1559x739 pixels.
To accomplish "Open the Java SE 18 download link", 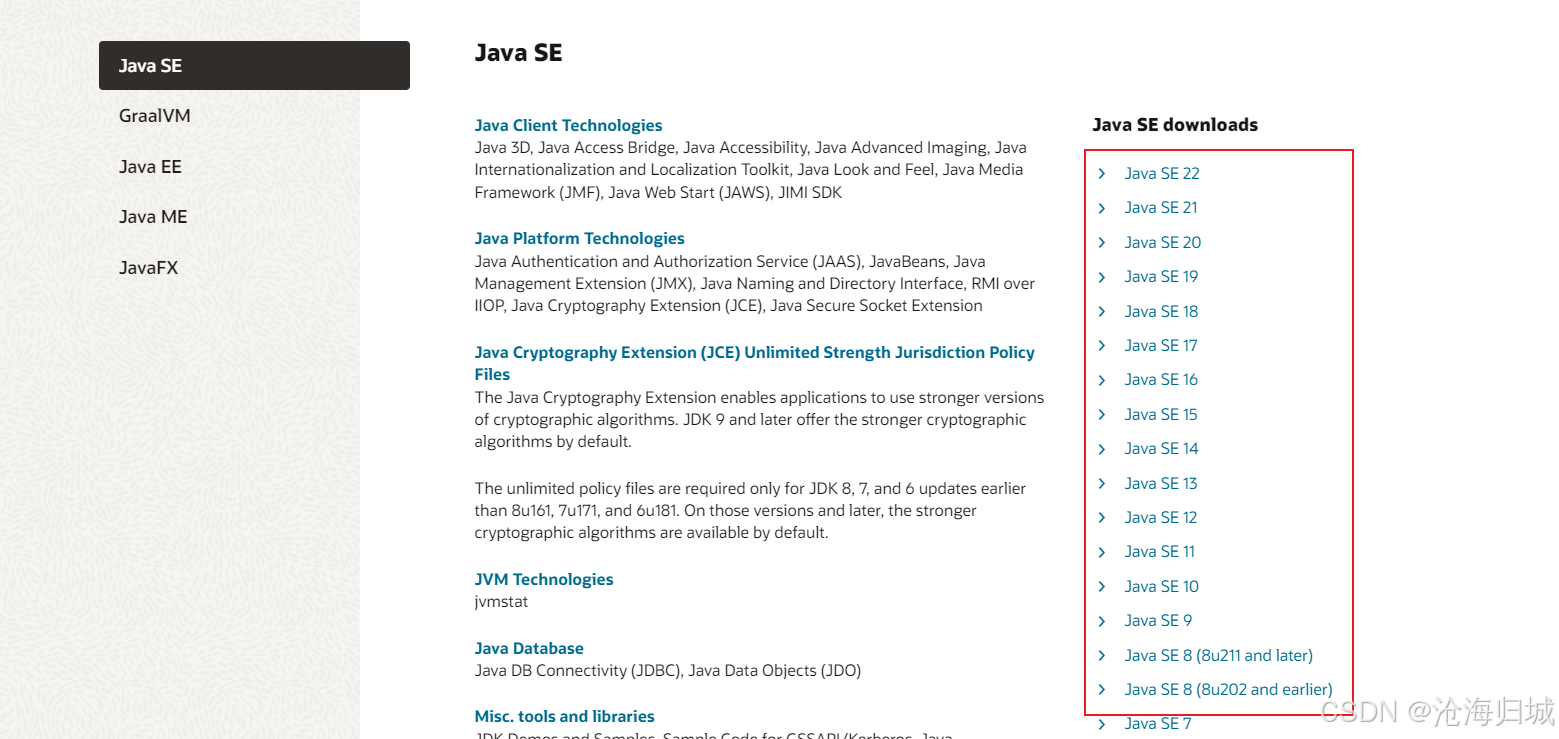I will click(1160, 311).
